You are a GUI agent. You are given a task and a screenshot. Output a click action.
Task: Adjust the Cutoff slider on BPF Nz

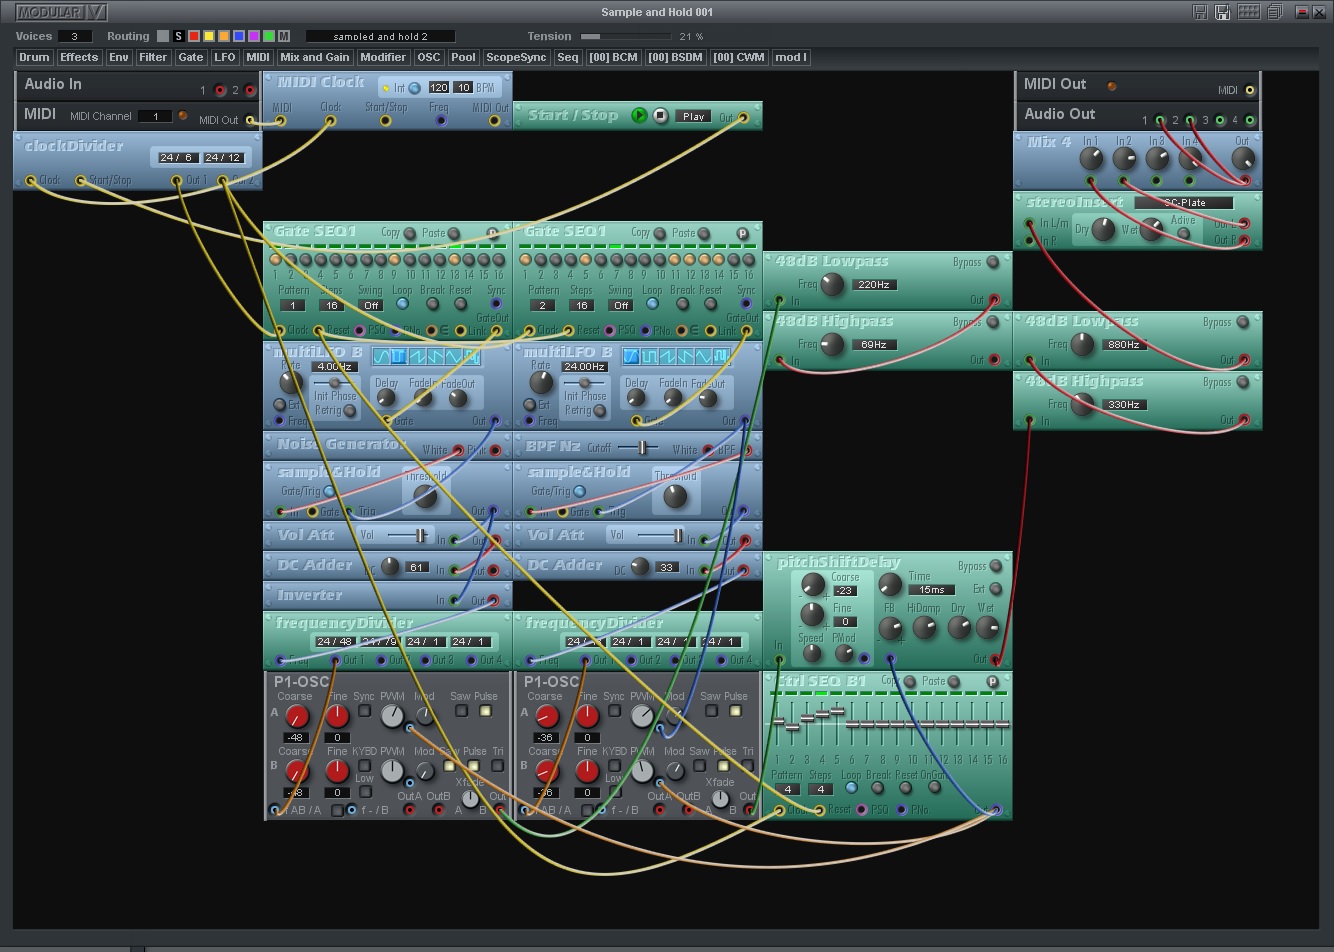coord(638,448)
